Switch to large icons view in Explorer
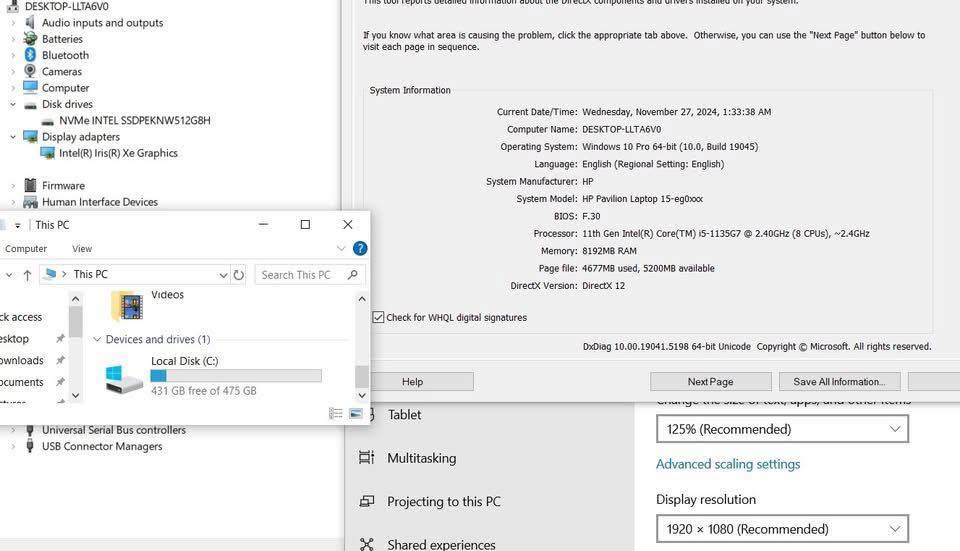The image size is (960, 551). [355, 413]
